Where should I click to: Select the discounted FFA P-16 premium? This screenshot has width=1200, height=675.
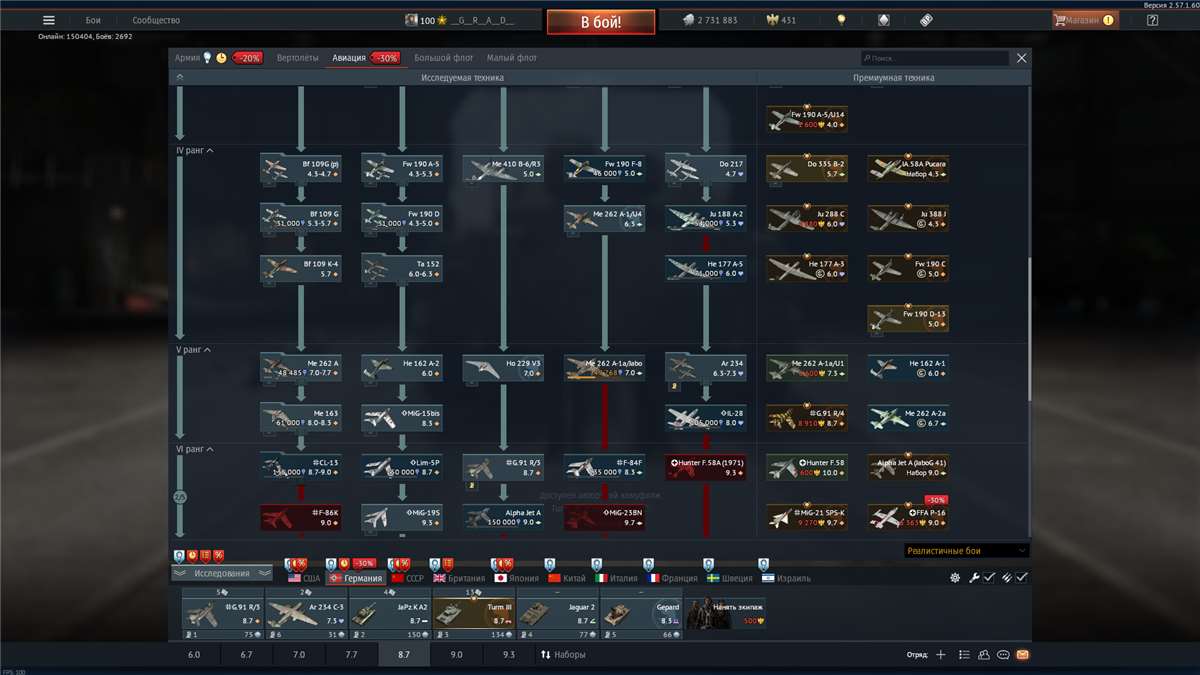(x=908, y=517)
